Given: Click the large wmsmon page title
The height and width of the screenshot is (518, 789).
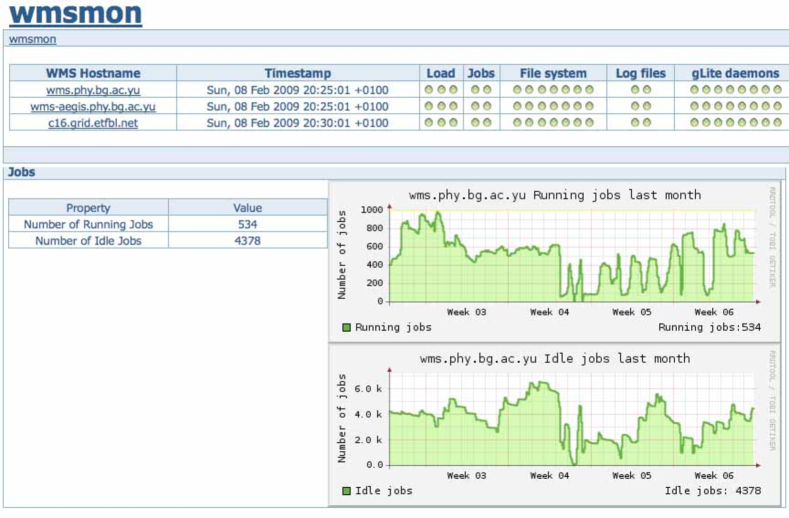Looking at the screenshot, I should [75, 15].
